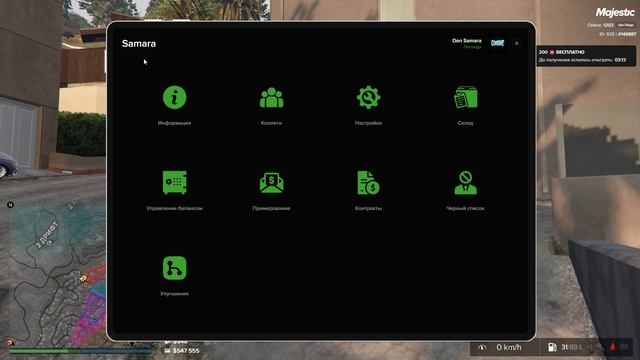Click the Настройки label
The image size is (640, 360).
(x=368, y=123)
